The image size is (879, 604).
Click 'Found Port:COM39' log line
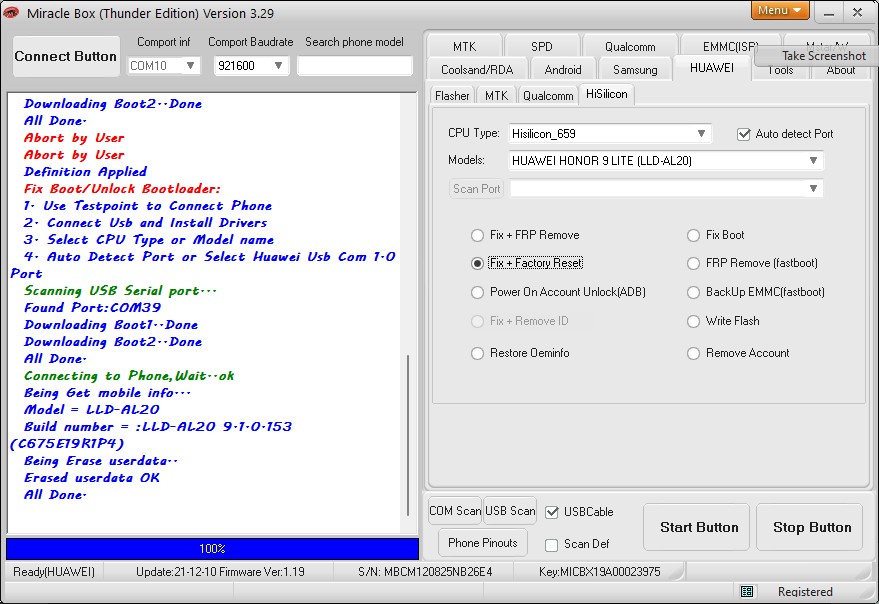coord(92,308)
